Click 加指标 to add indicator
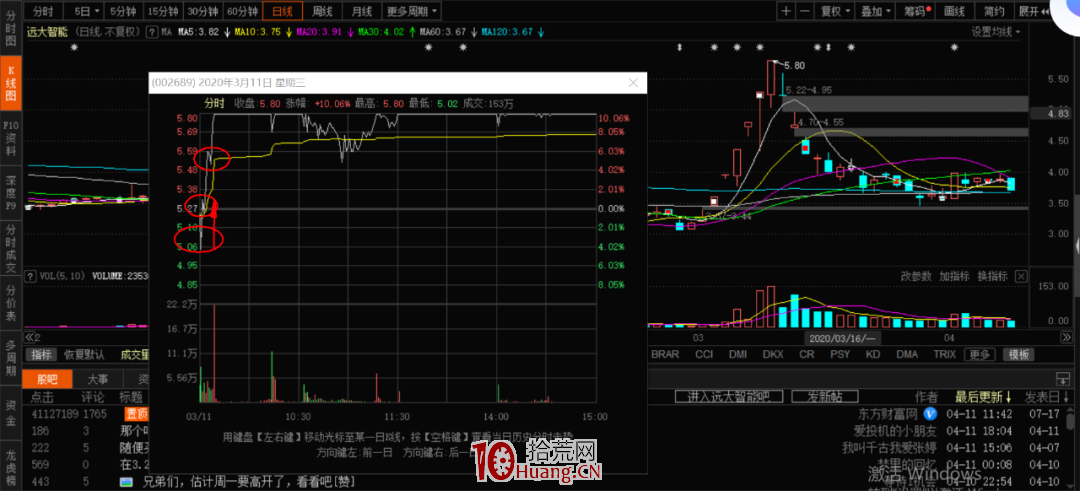This screenshot has width=1080, height=491. point(954,275)
